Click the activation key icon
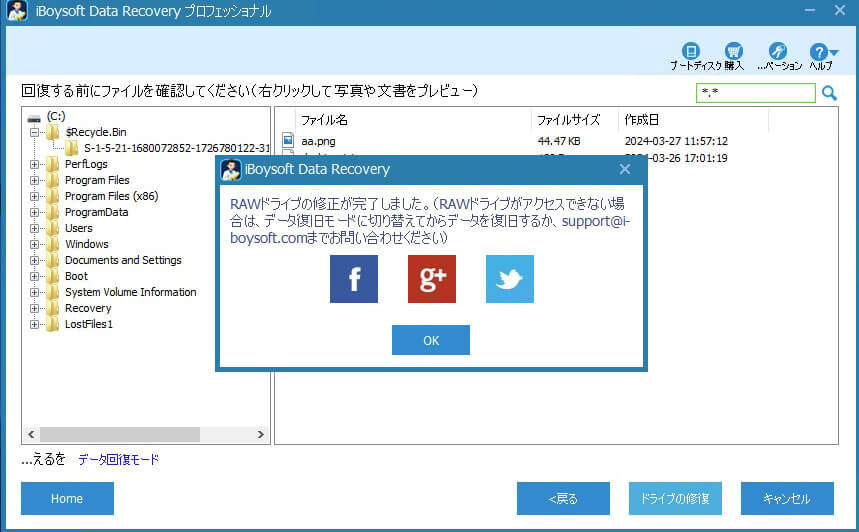 pyautogui.click(x=777, y=51)
